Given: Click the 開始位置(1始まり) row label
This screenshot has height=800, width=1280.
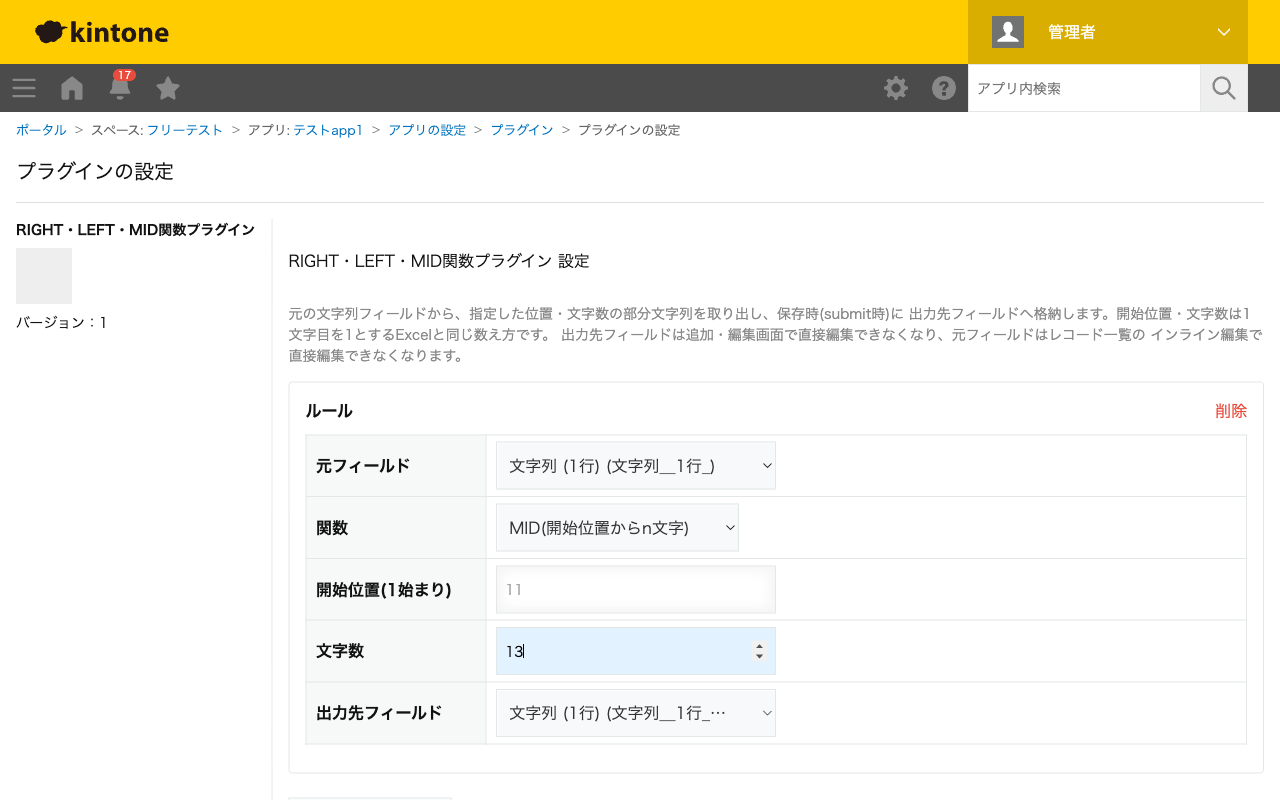Looking at the screenshot, I should [384, 590].
